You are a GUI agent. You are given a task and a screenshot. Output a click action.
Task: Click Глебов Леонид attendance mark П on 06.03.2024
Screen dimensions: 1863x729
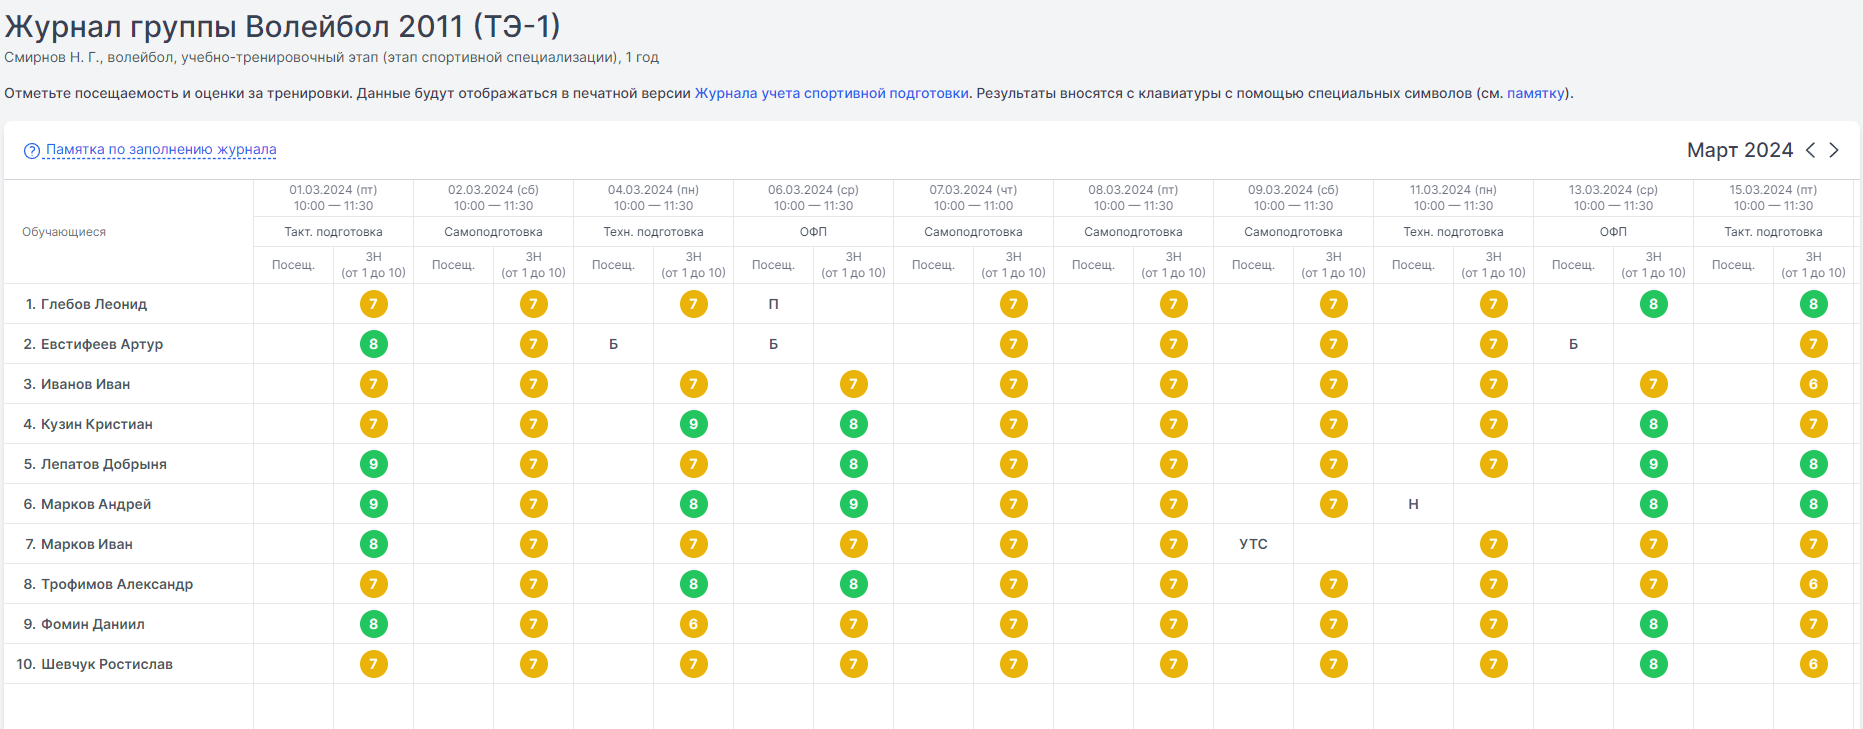(x=774, y=304)
